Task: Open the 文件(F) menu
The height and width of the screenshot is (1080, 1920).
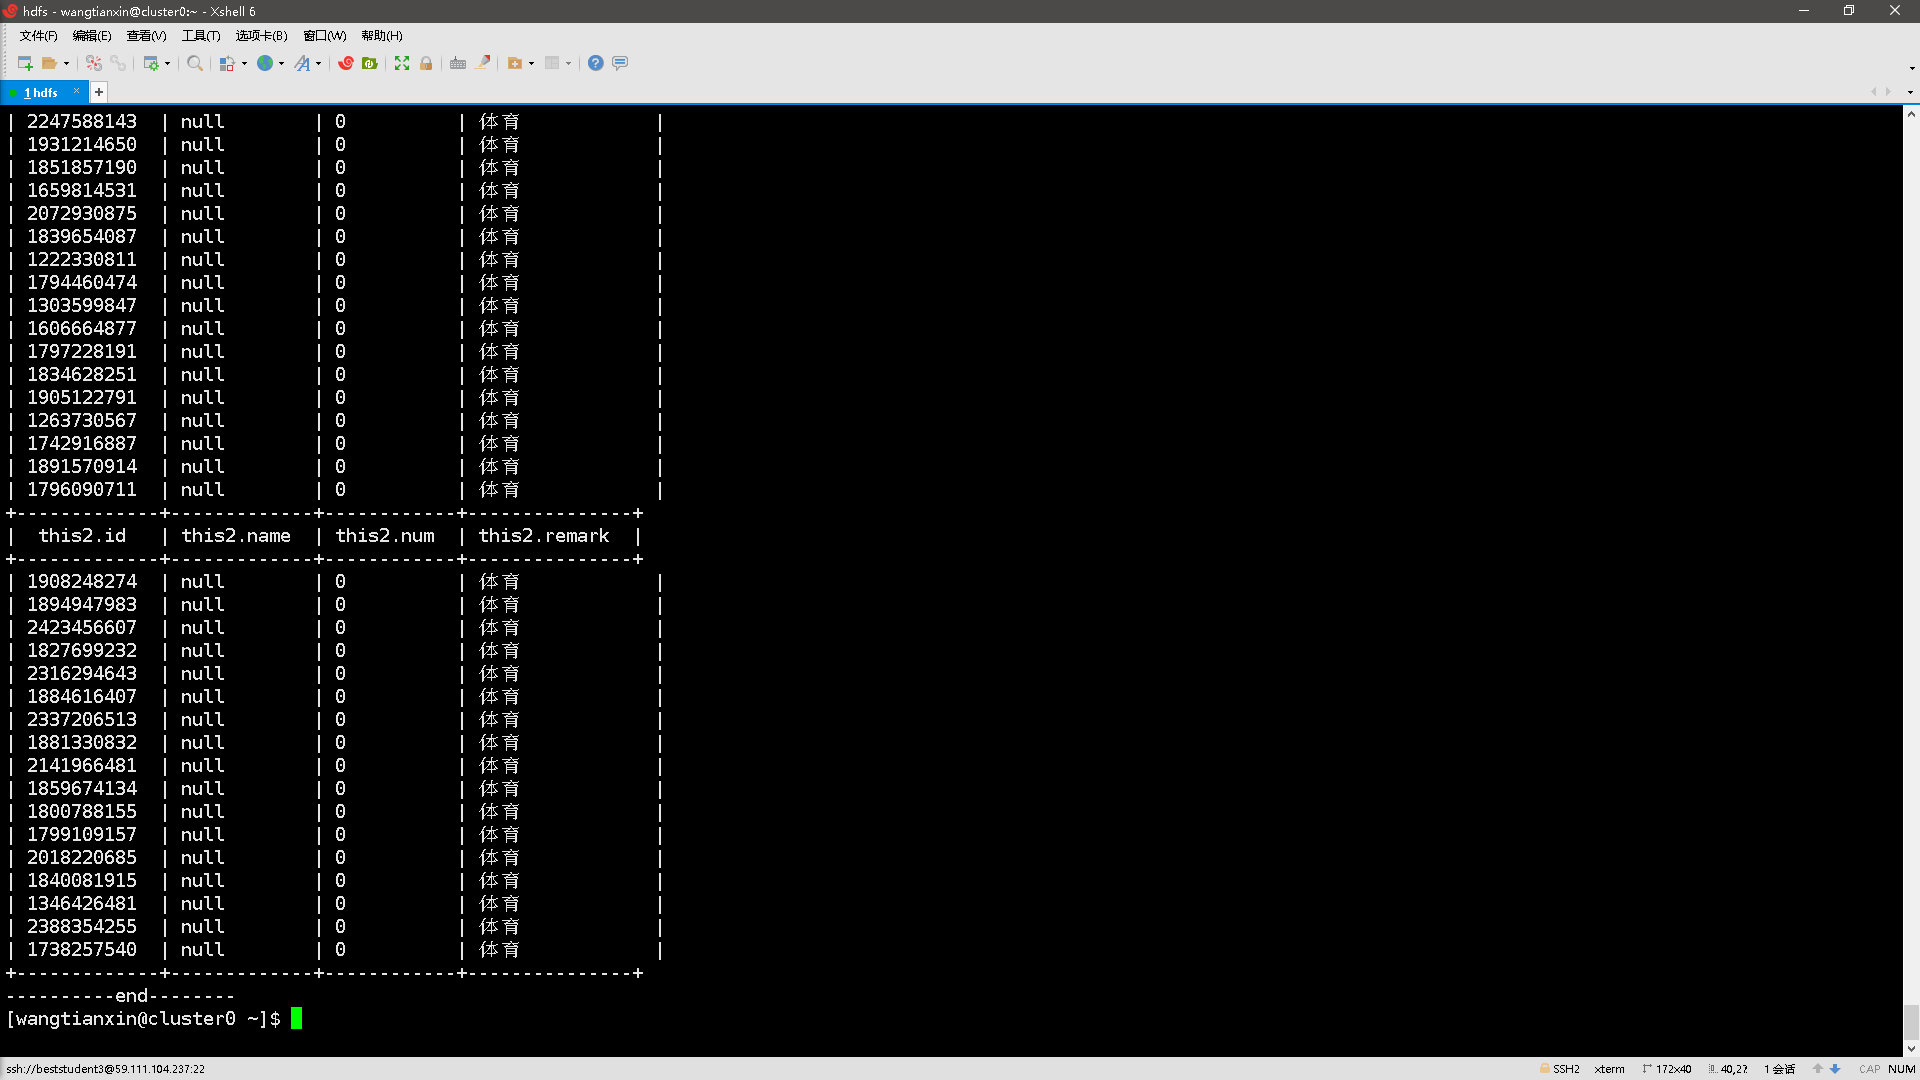Action: click(39, 36)
